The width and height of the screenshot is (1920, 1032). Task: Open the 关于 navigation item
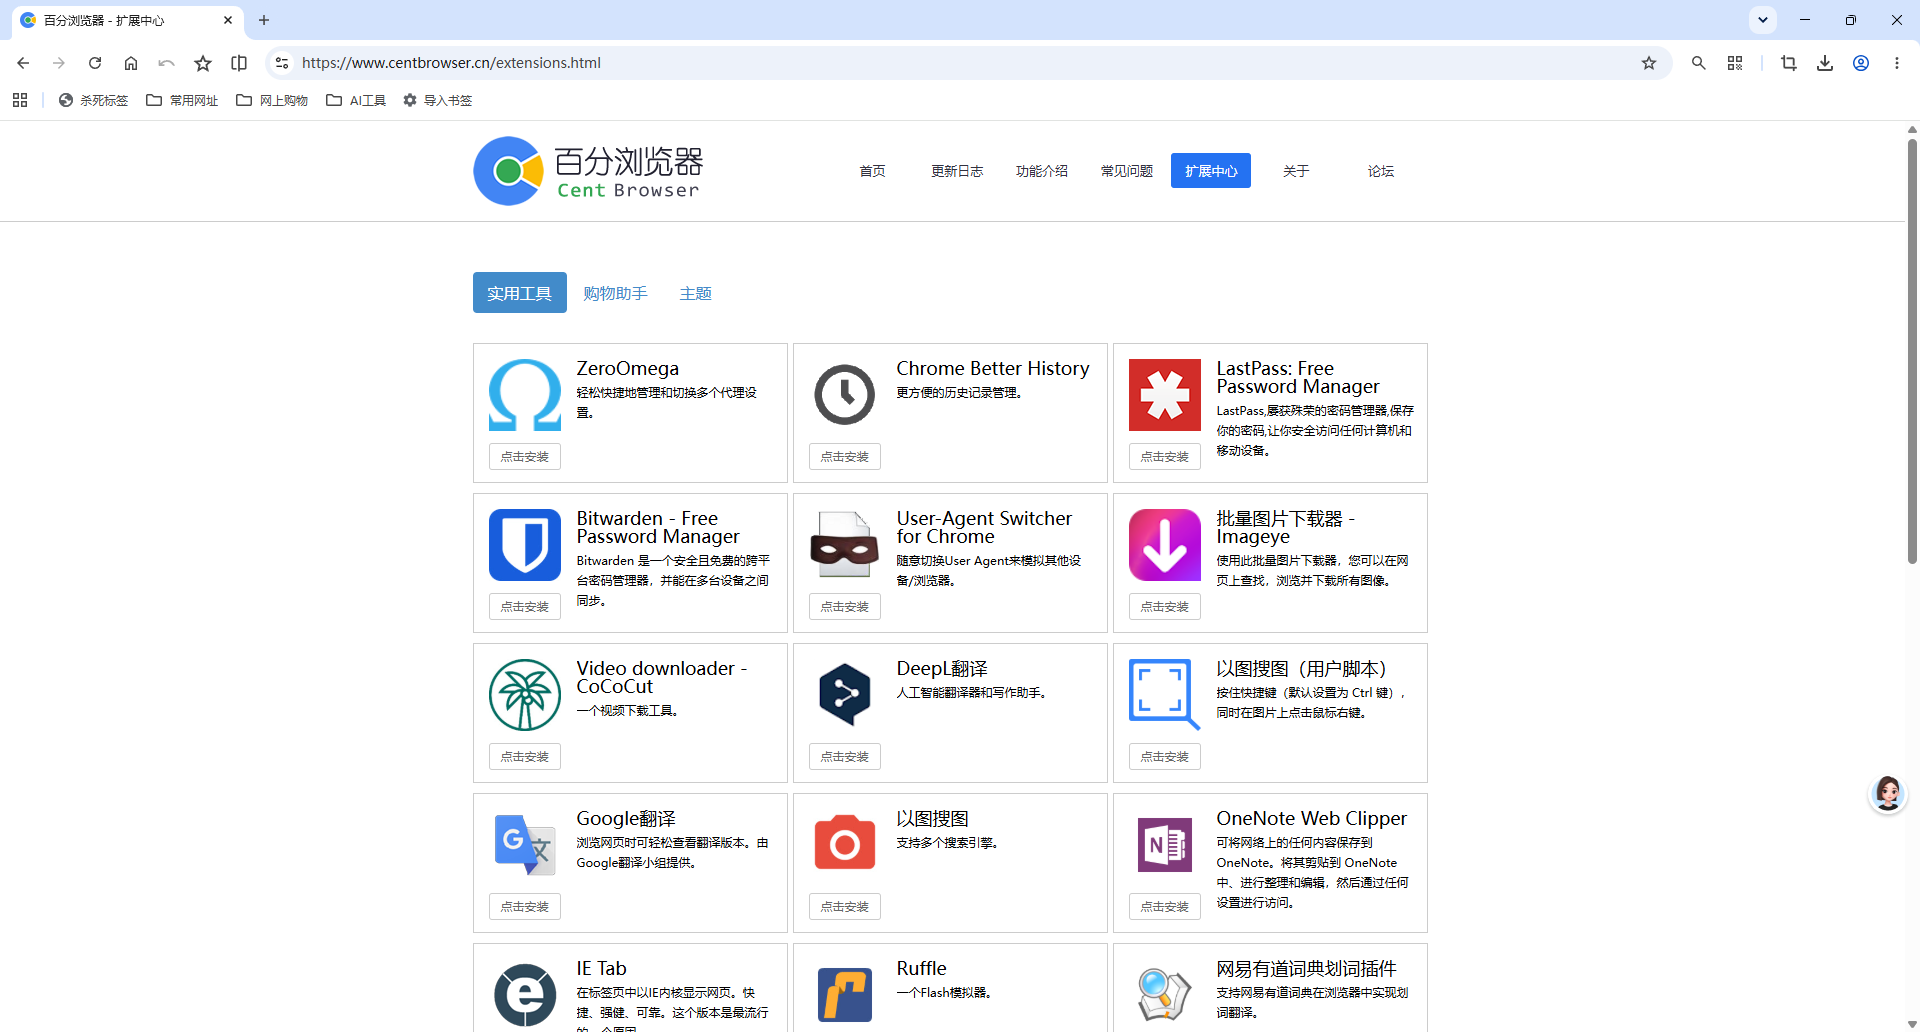click(x=1296, y=171)
